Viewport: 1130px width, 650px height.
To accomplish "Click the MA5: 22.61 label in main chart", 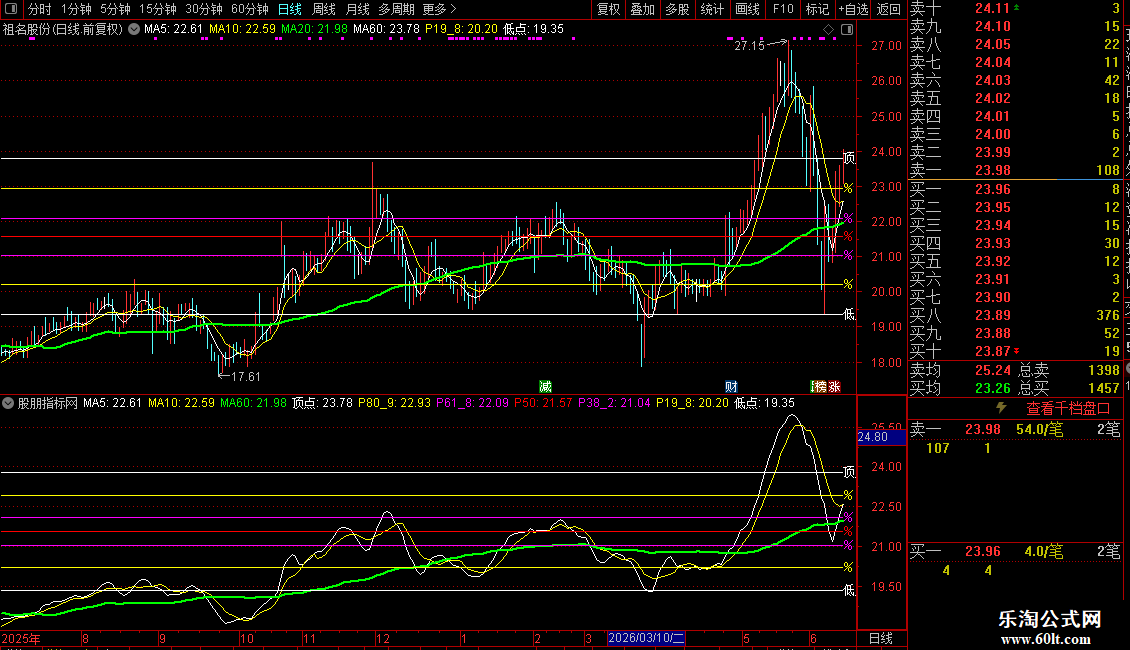I will coord(173,29).
